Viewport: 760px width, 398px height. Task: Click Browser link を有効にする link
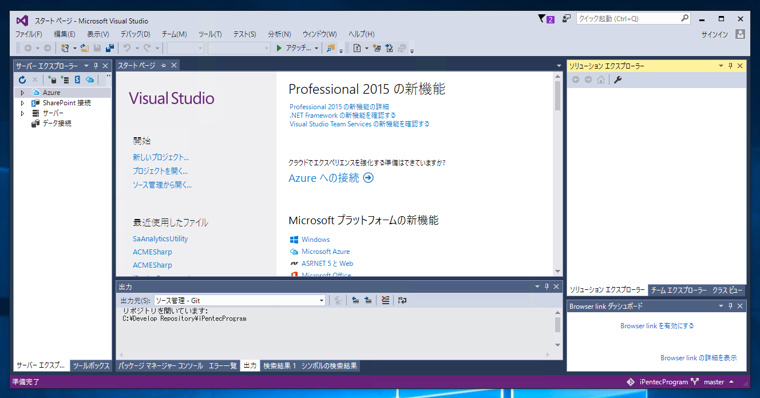(x=657, y=326)
